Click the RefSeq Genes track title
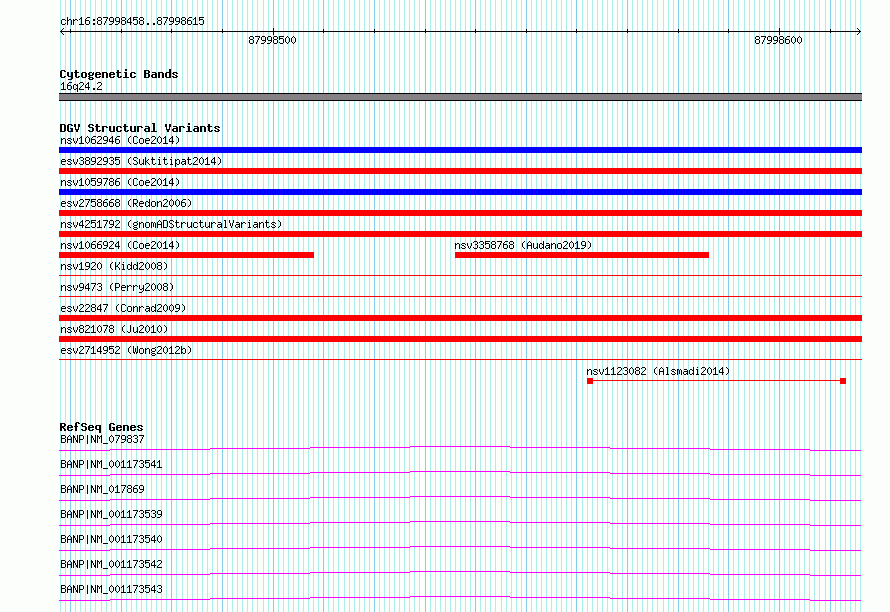 (101, 427)
